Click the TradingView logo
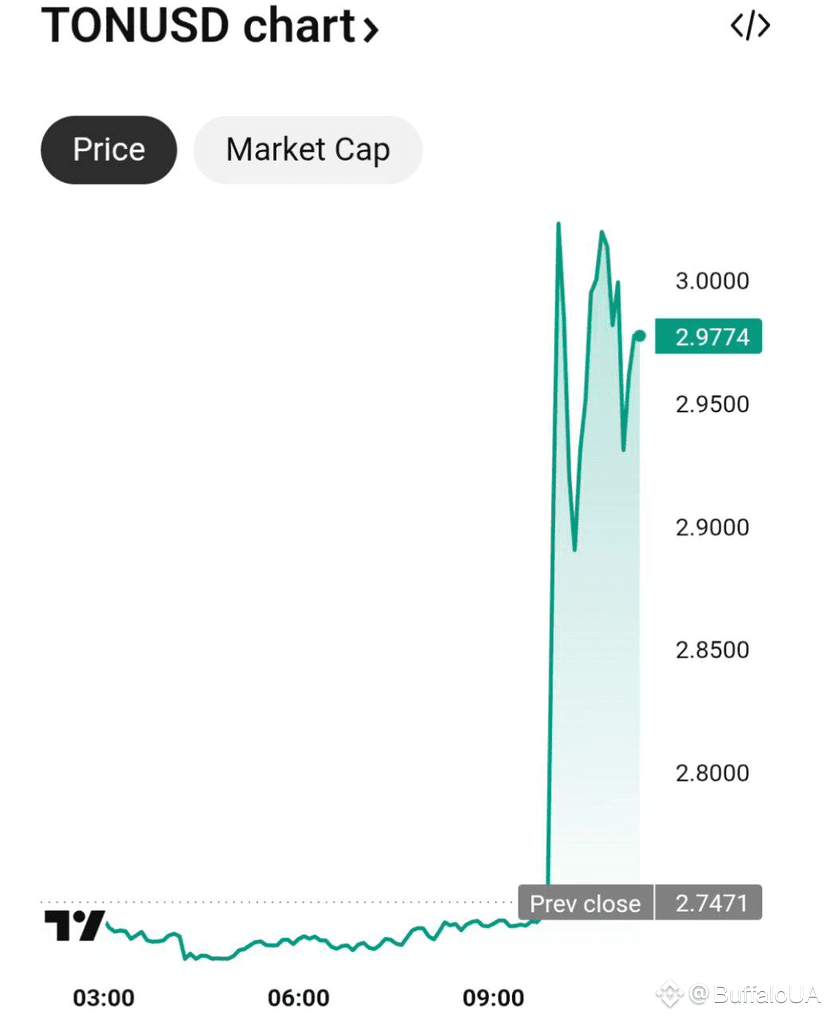Viewport: 829px width, 1019px height. click(75, 925)
